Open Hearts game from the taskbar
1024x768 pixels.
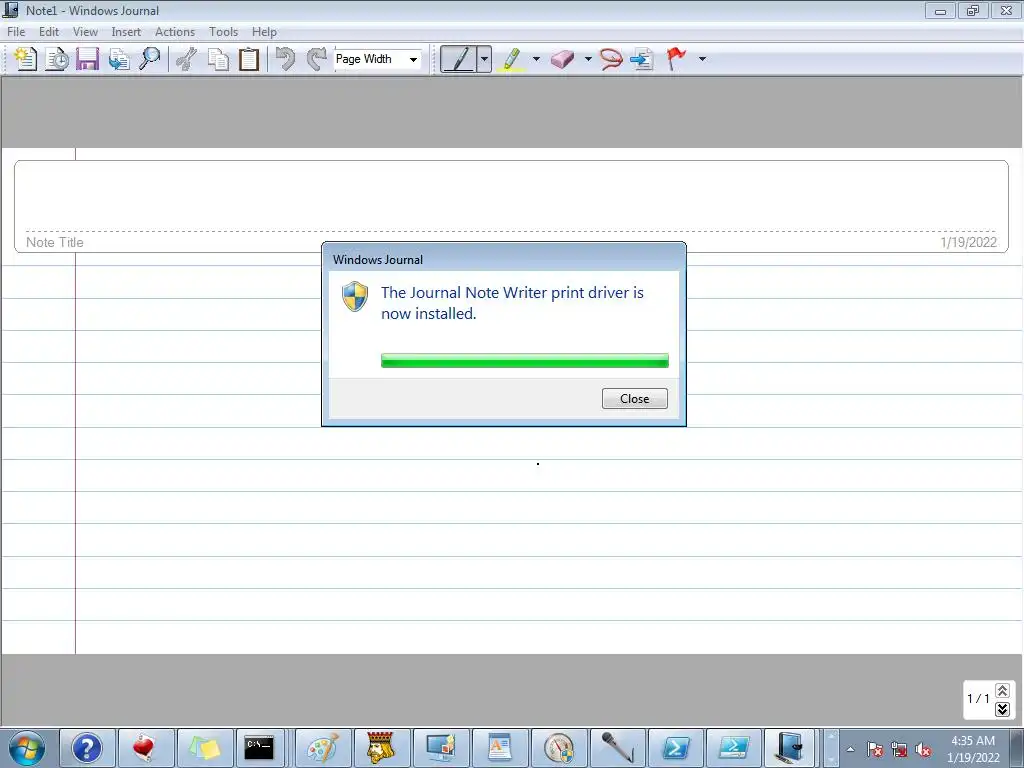(145, 748)
